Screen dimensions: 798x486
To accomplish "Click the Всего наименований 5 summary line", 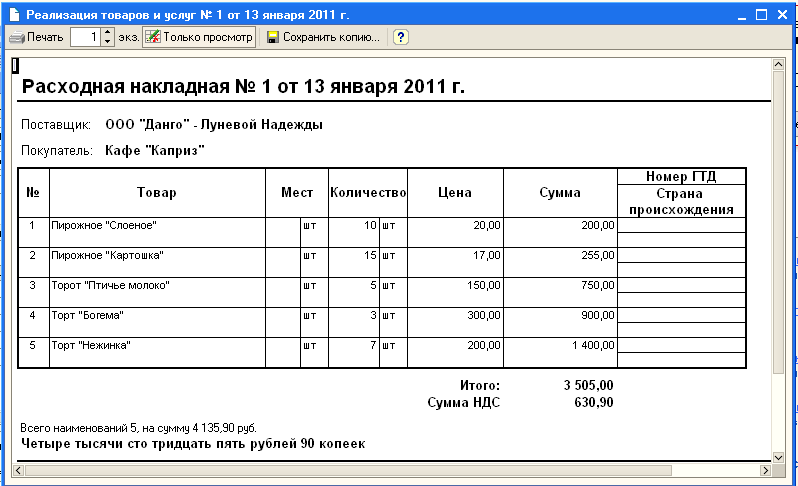I will [x=138, y=428].
